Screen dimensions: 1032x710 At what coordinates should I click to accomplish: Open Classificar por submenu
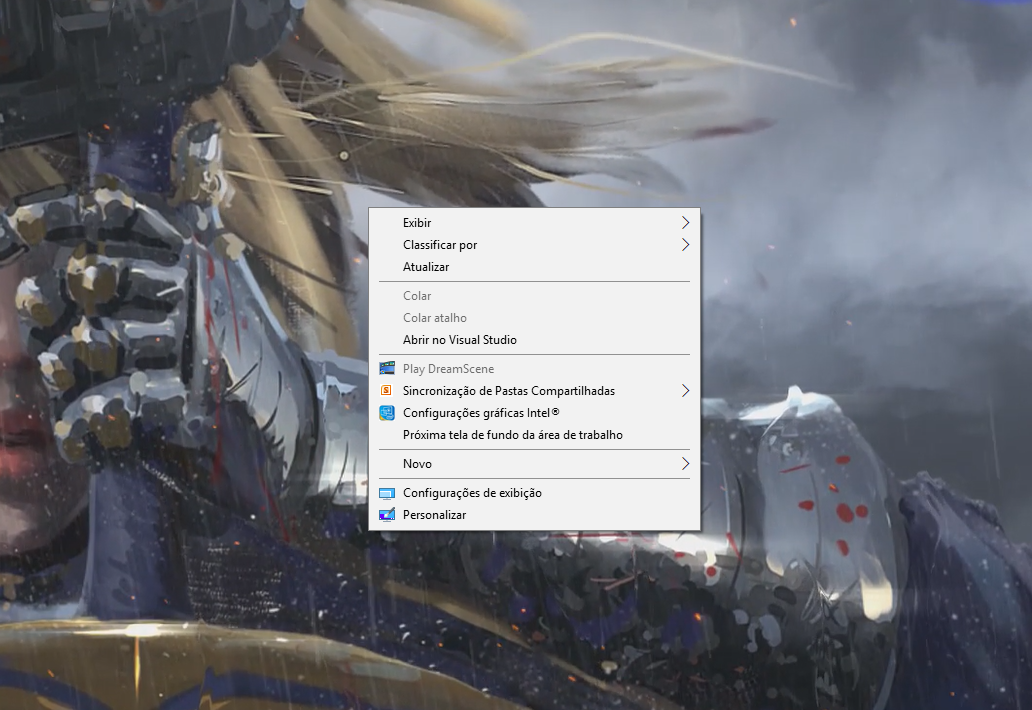coord(534,245)
